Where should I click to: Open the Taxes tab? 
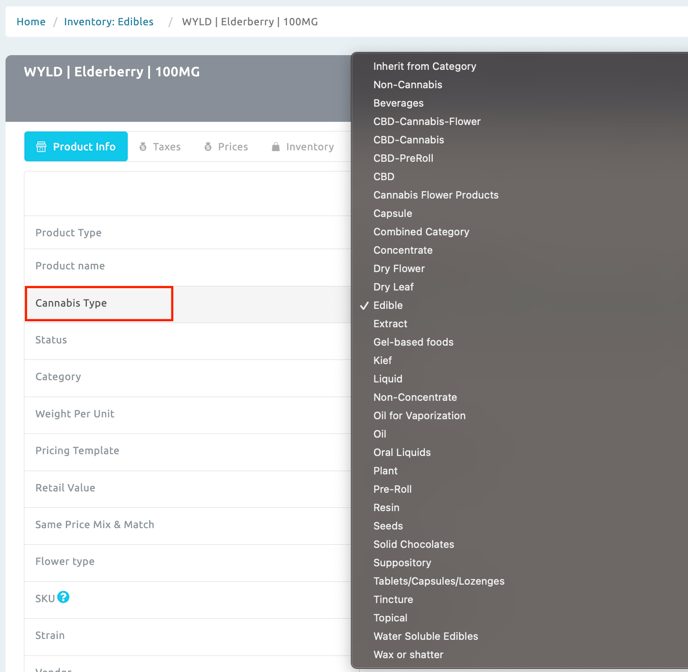click(160, 147)
